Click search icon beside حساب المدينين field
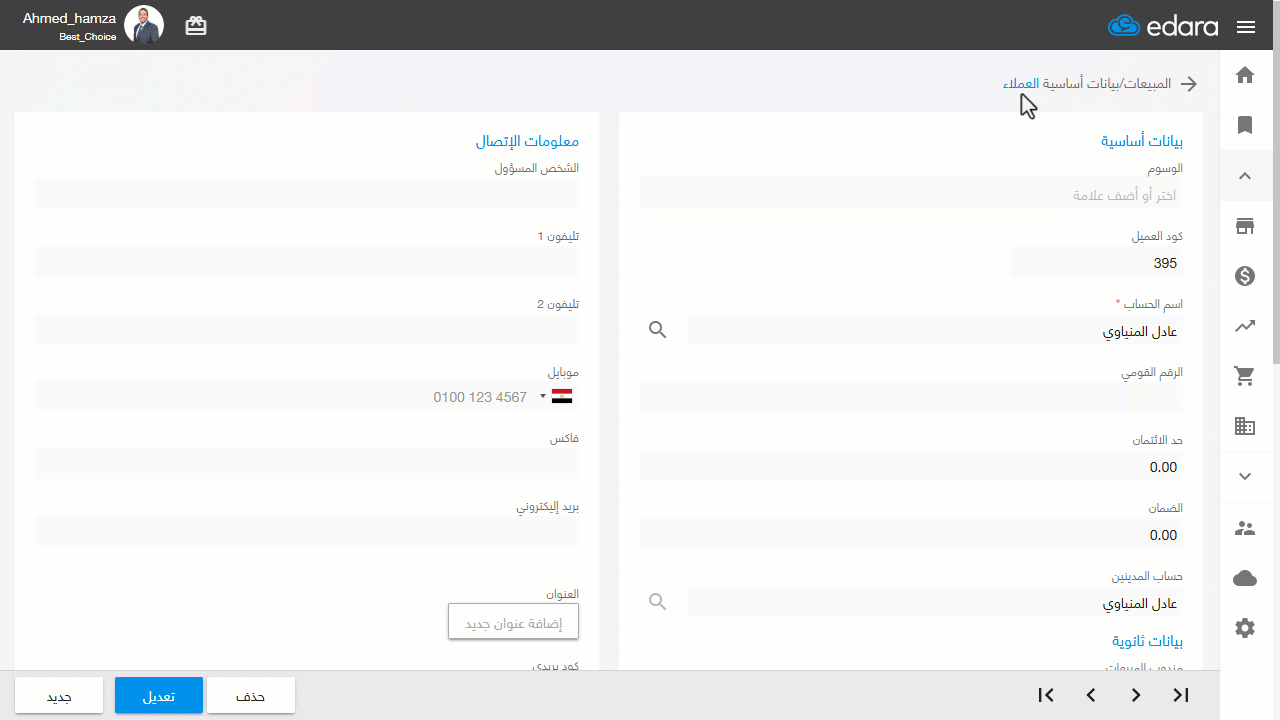This screenshot has width=1280, height=720. 657,601
